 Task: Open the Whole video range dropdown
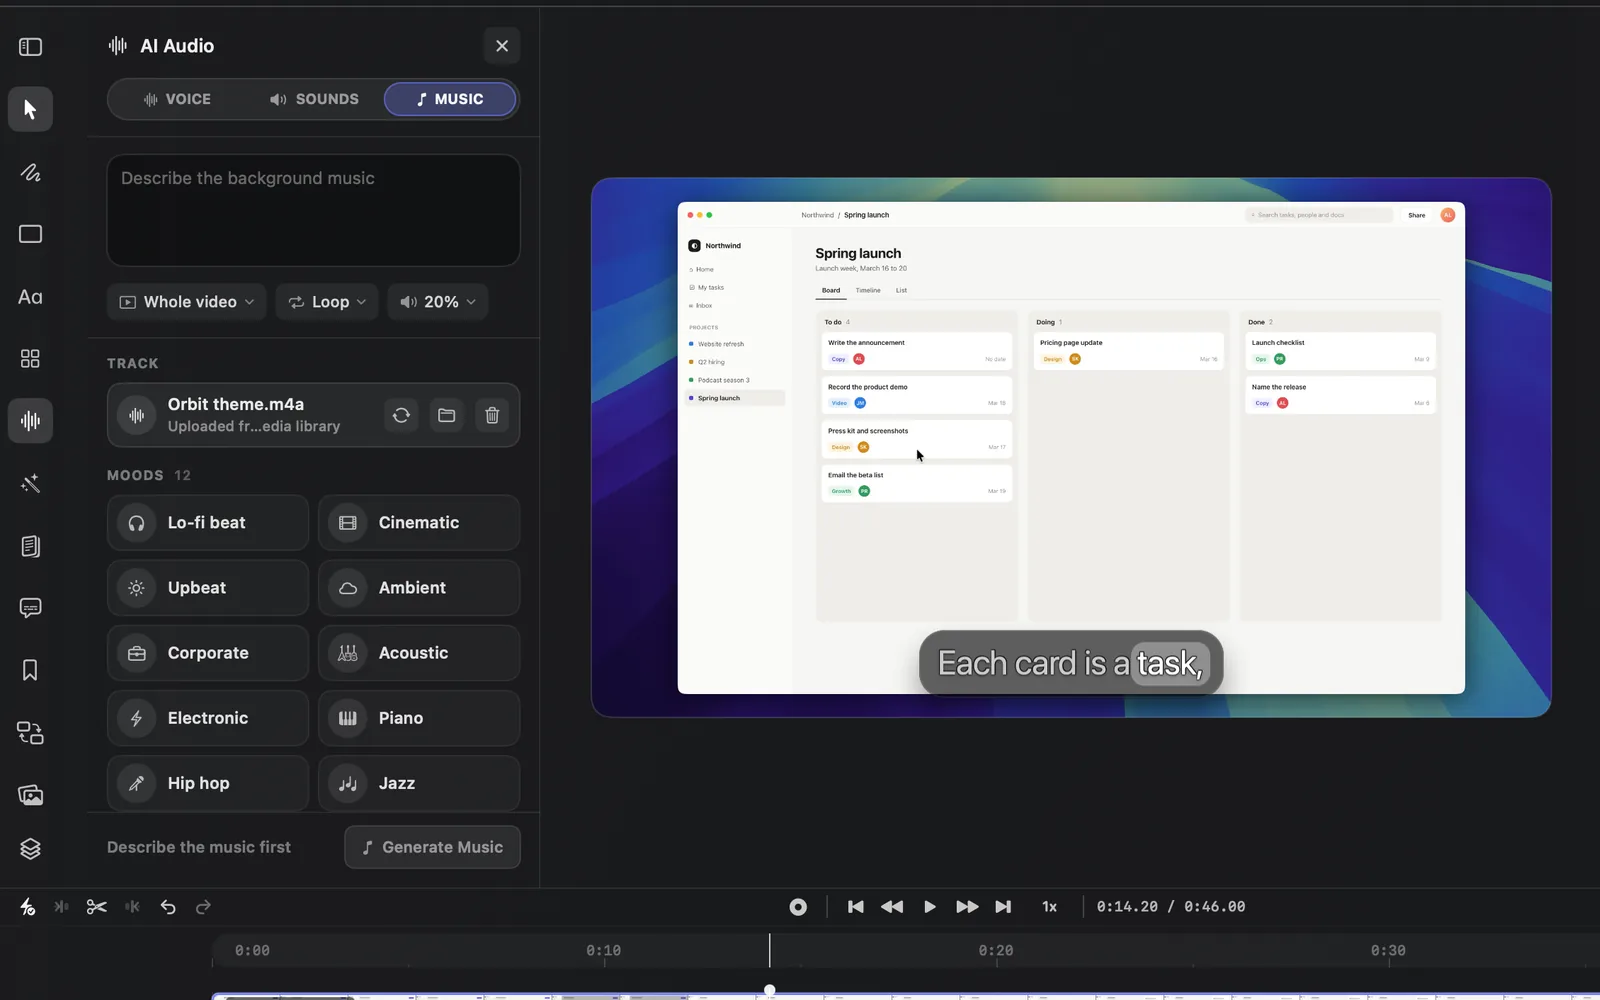point(187,302)
